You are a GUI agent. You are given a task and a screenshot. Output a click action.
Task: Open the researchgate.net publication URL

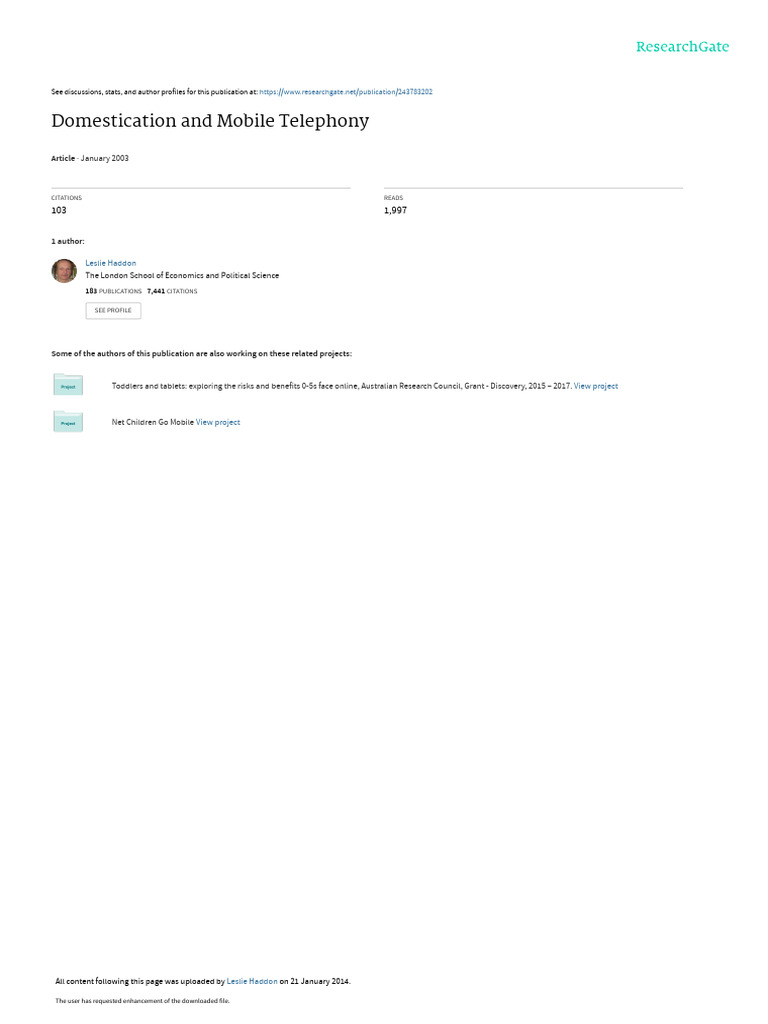click(x=345, y=92)
